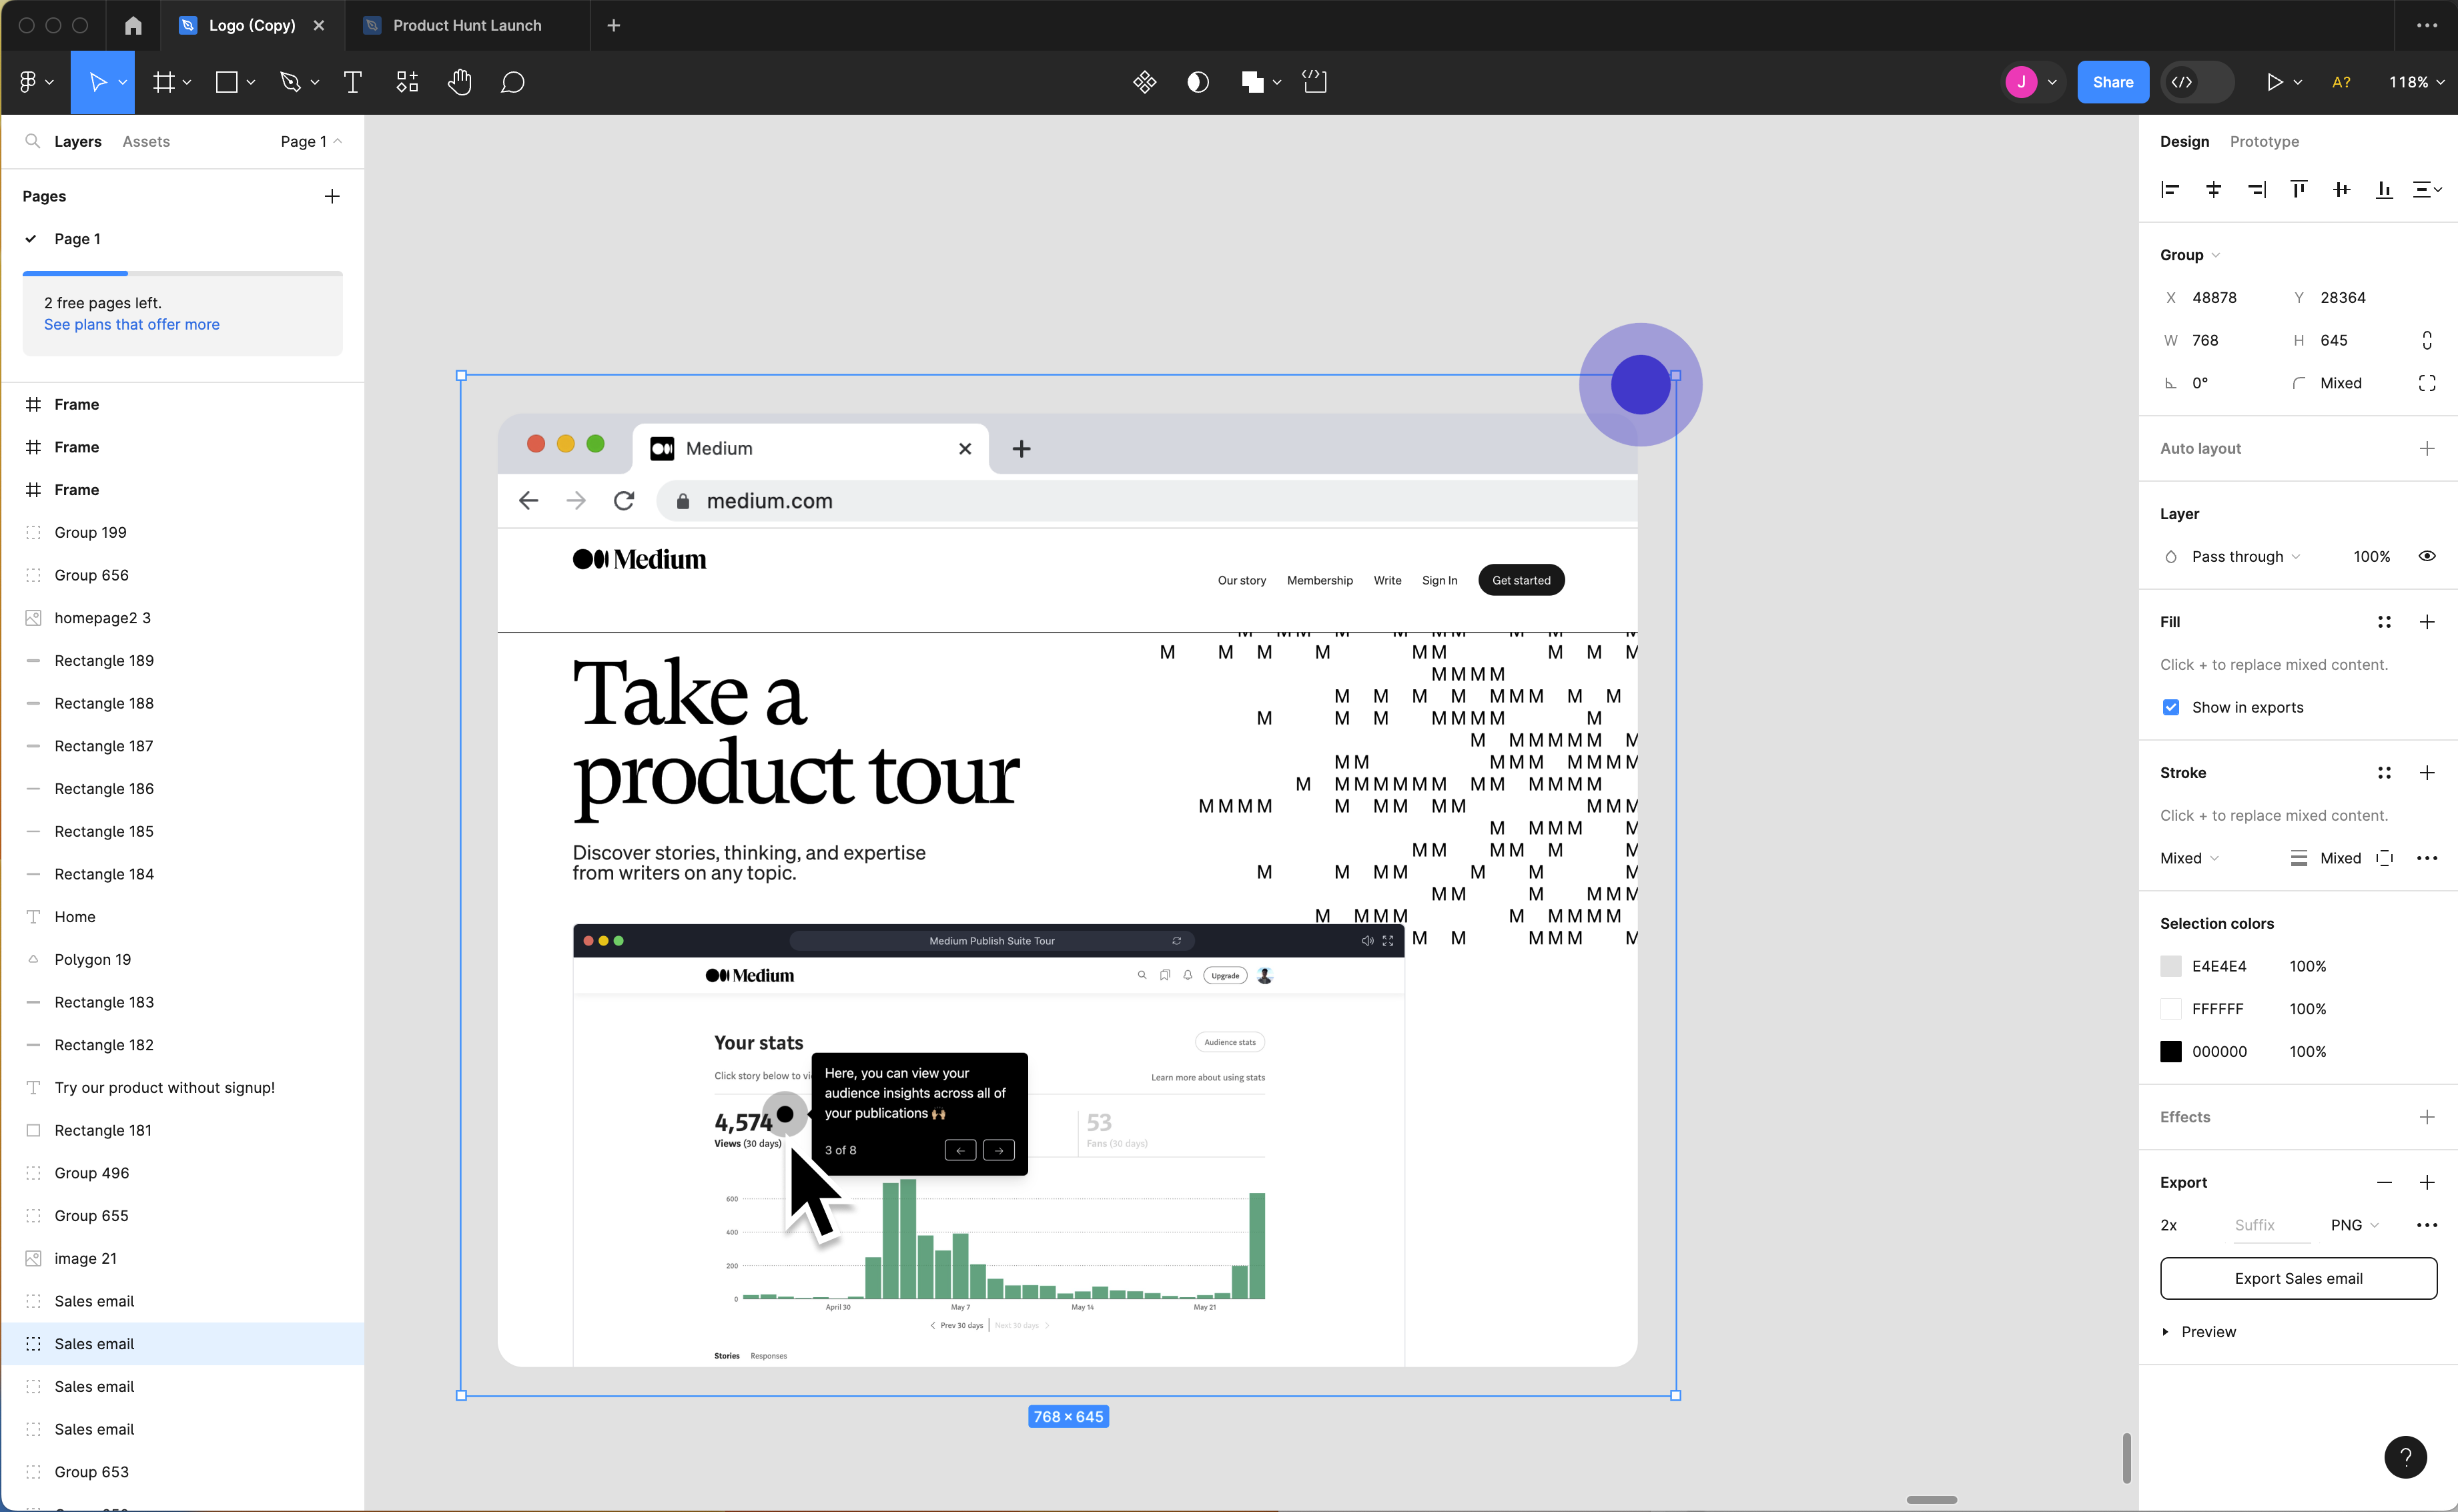Open See plans that offer more link
2458x1512 pixels.
[132, 324]
